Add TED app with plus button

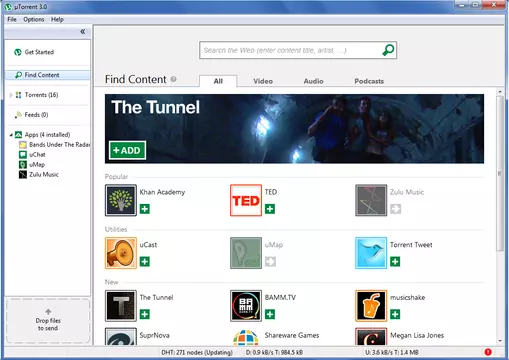[x=270, y=209]
